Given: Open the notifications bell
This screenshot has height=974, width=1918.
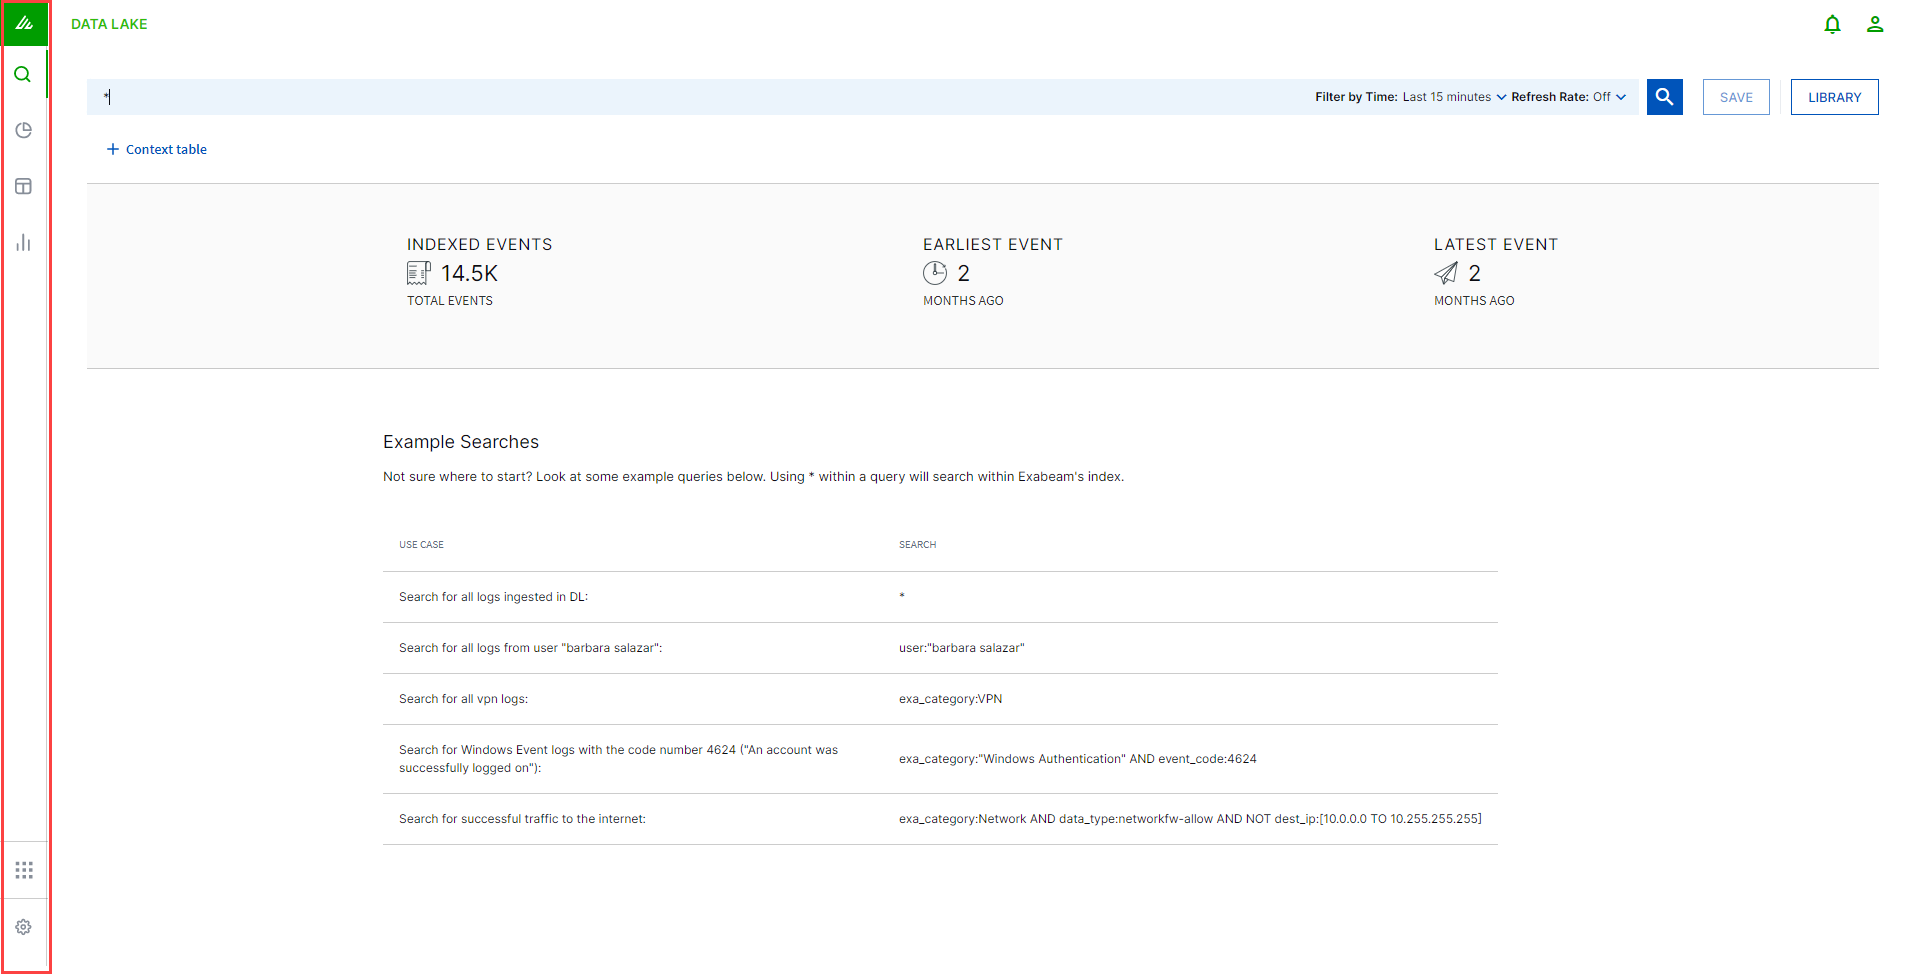Looking at the screenshot, I should (1832, 24).
